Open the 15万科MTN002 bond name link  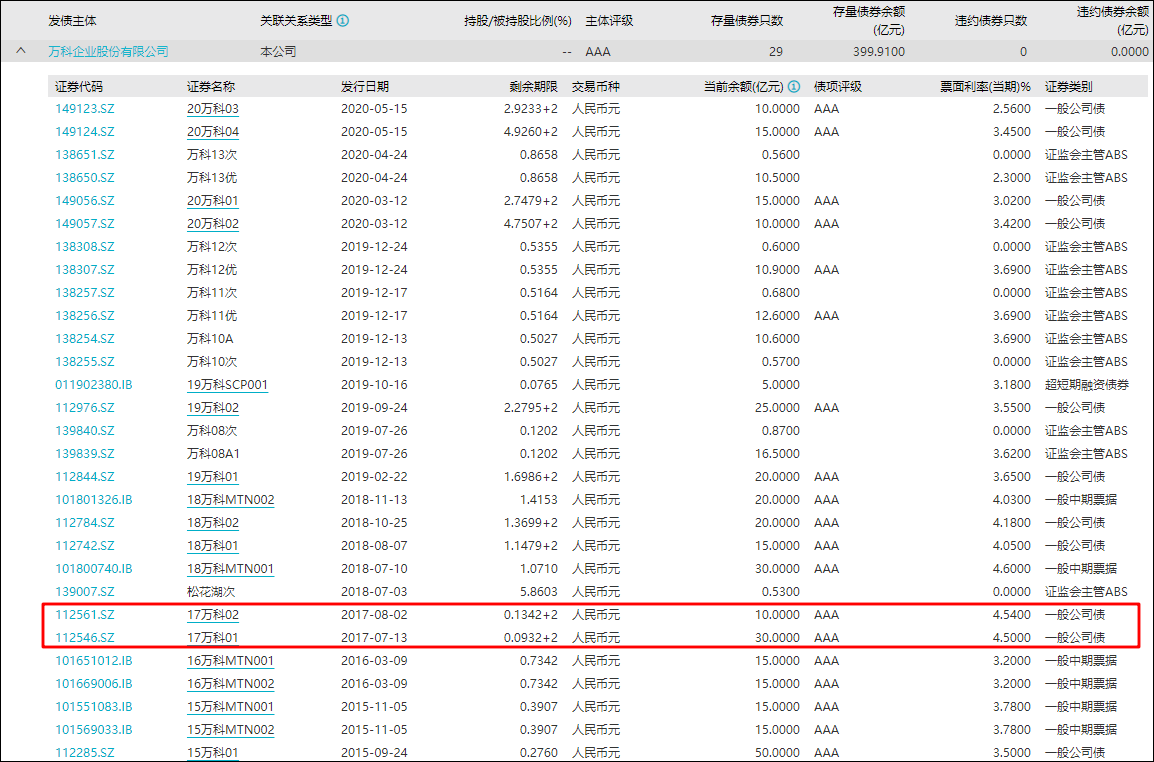point(230,730)
